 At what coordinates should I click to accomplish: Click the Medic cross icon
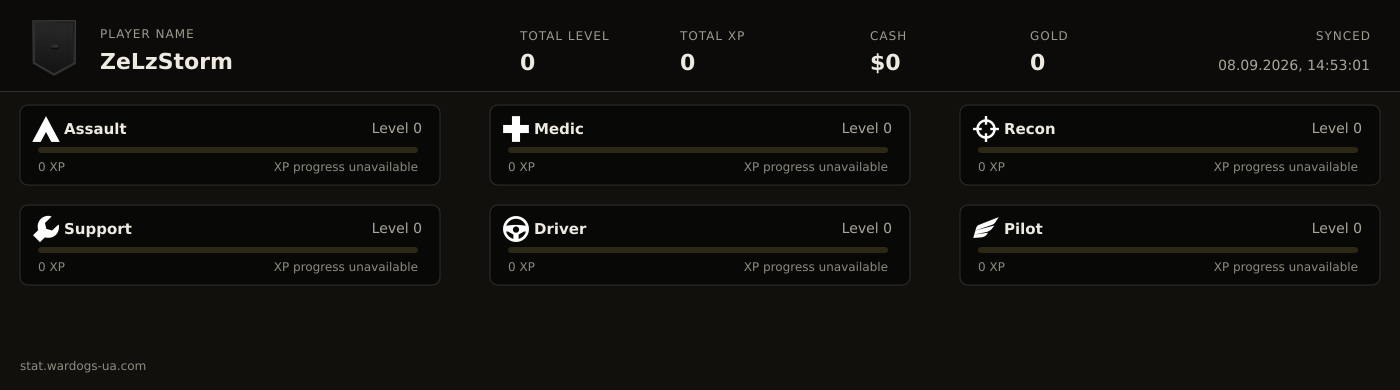coord(516,129)
